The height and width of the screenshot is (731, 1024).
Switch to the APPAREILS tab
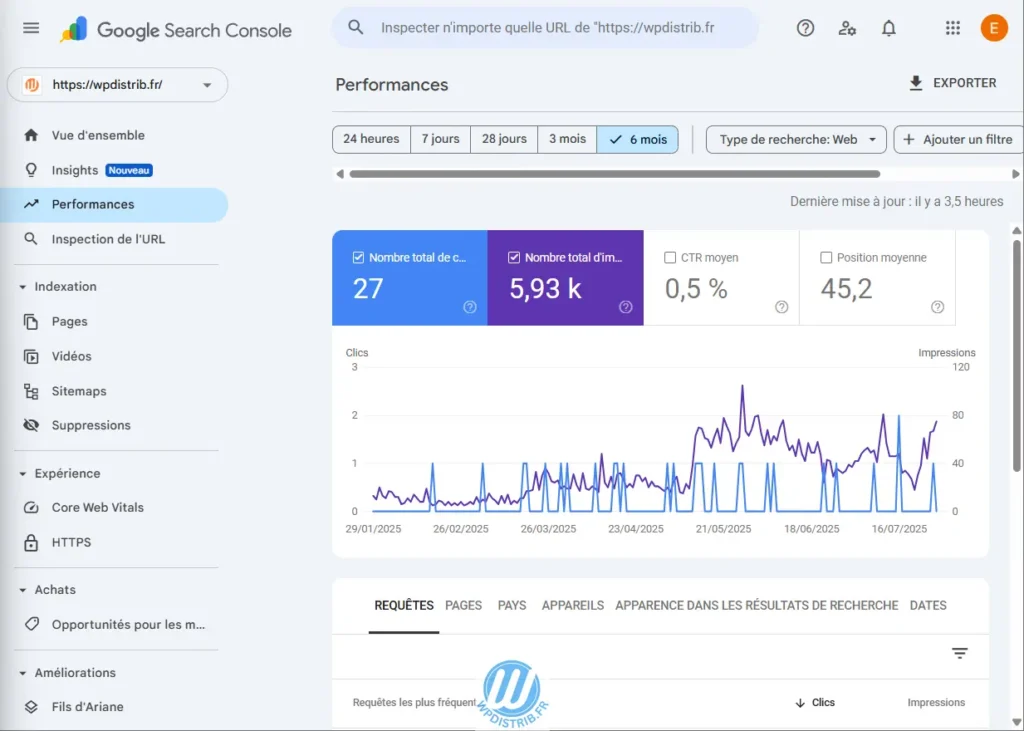573,606
